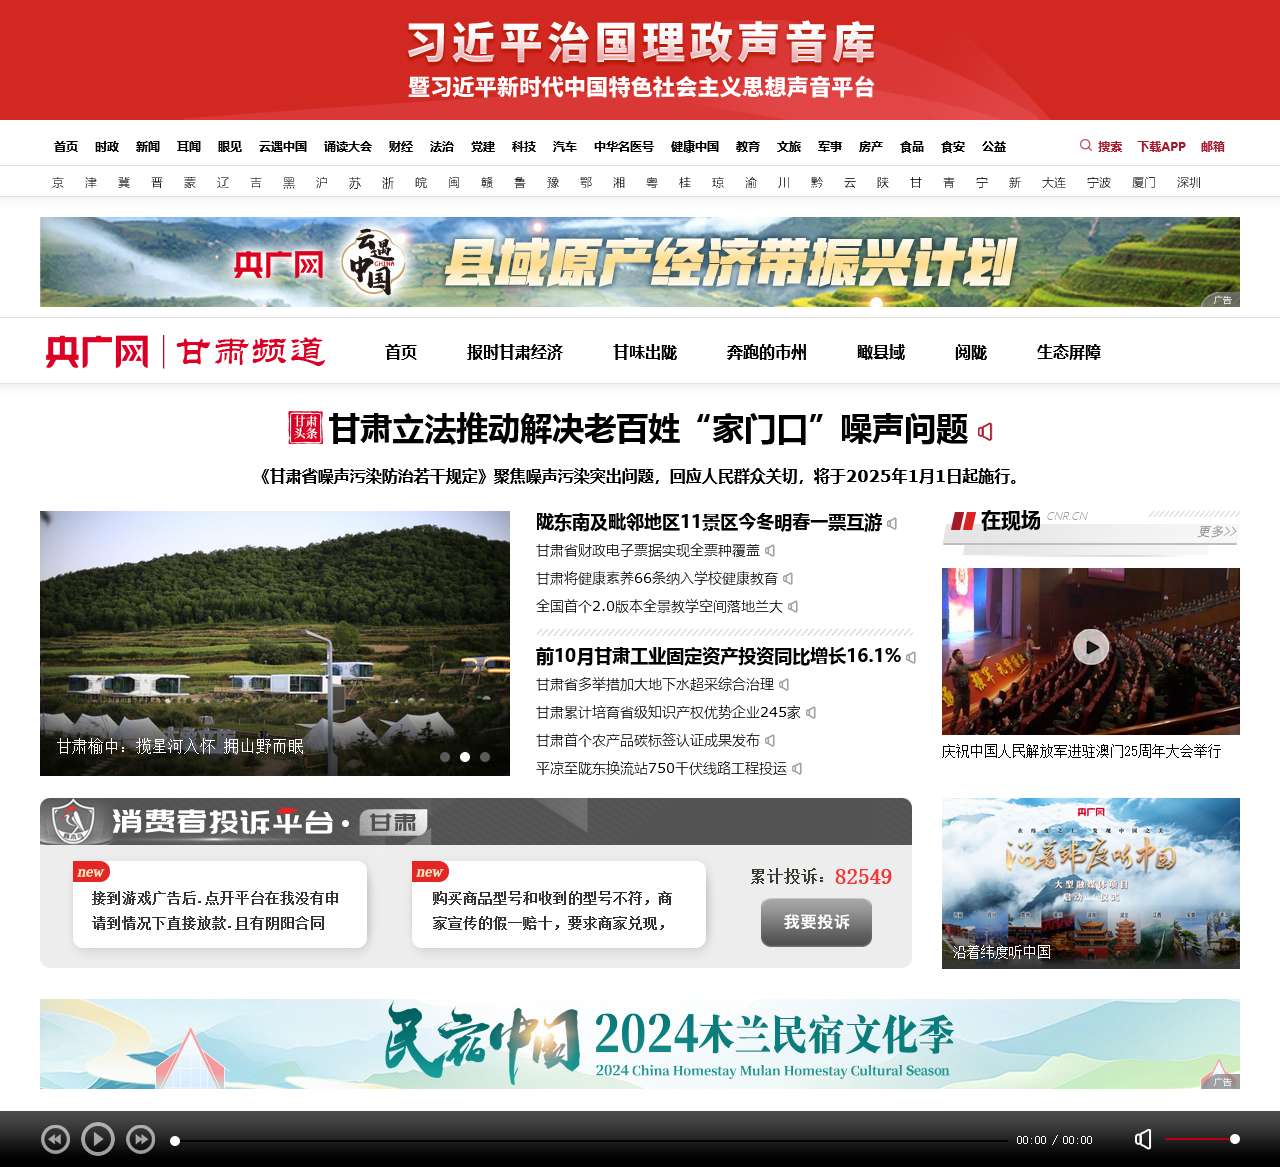Click the 搜索 link
The width and height of the screenshot is (1280, 1167).
click(x=1110, y=146)
